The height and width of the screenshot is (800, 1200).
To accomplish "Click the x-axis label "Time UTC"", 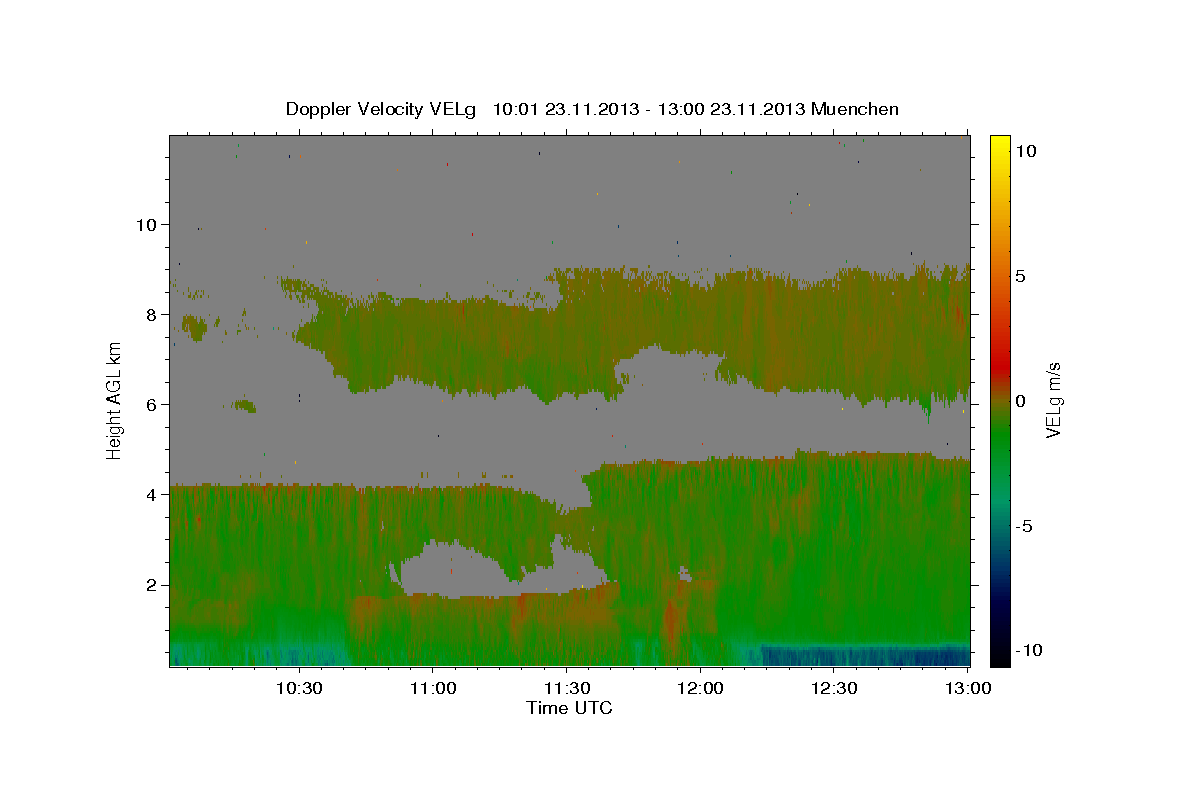I will pos(569,708).
